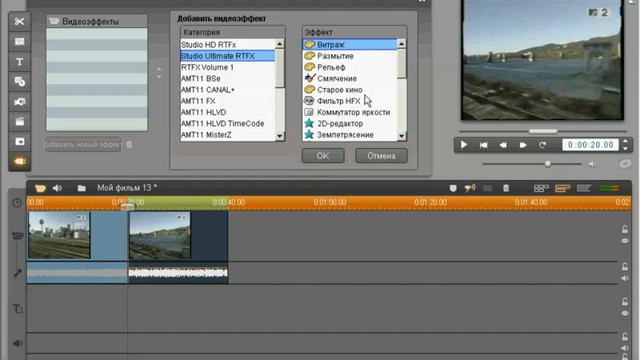Click the preview scrubber handle
The width and height of the screenshot is (640, 360).
coord(543,131)
